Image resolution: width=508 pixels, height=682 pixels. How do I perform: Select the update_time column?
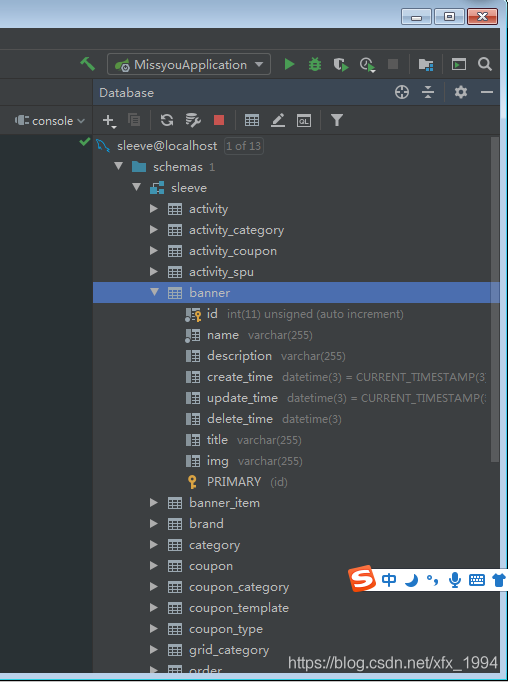pyautogui.click(x=242, y=398)
